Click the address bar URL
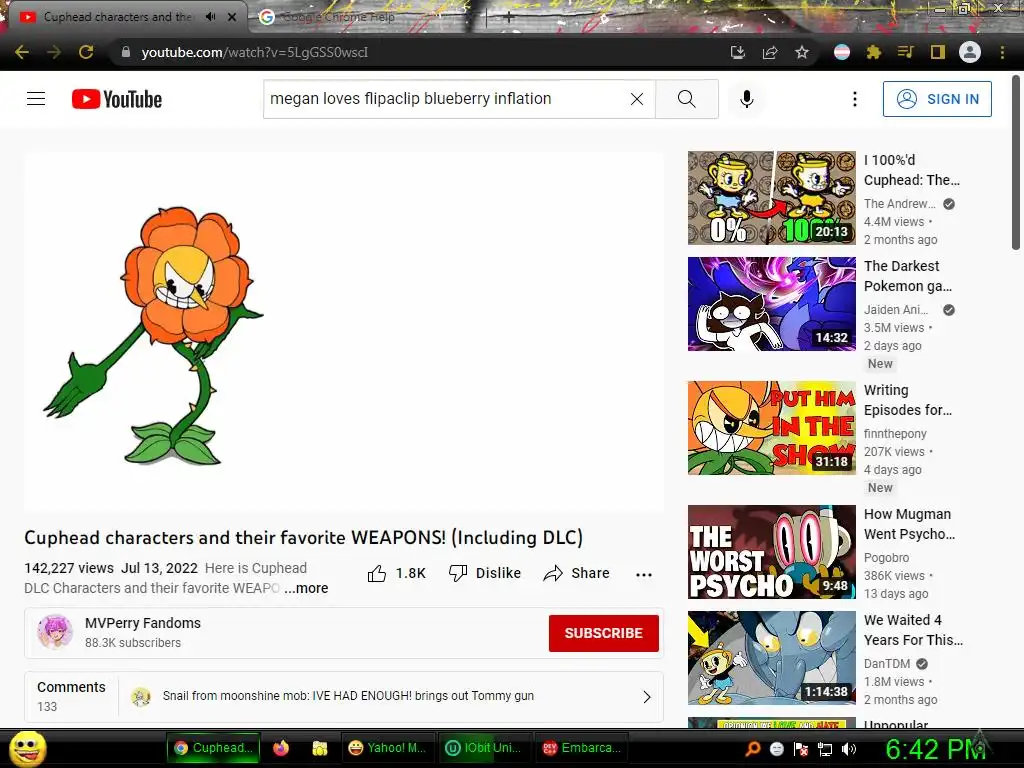The width and height of the screenshot is (1024, 768). tap(255, 52)
